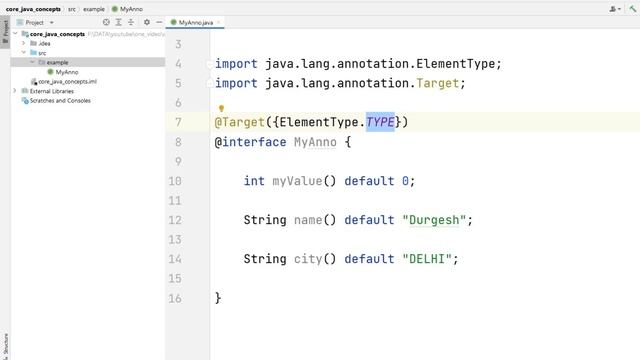The width and height of the screenshot is (640, 360).
Task: Close the MyAnno.java tab
Action: [219, 22]
